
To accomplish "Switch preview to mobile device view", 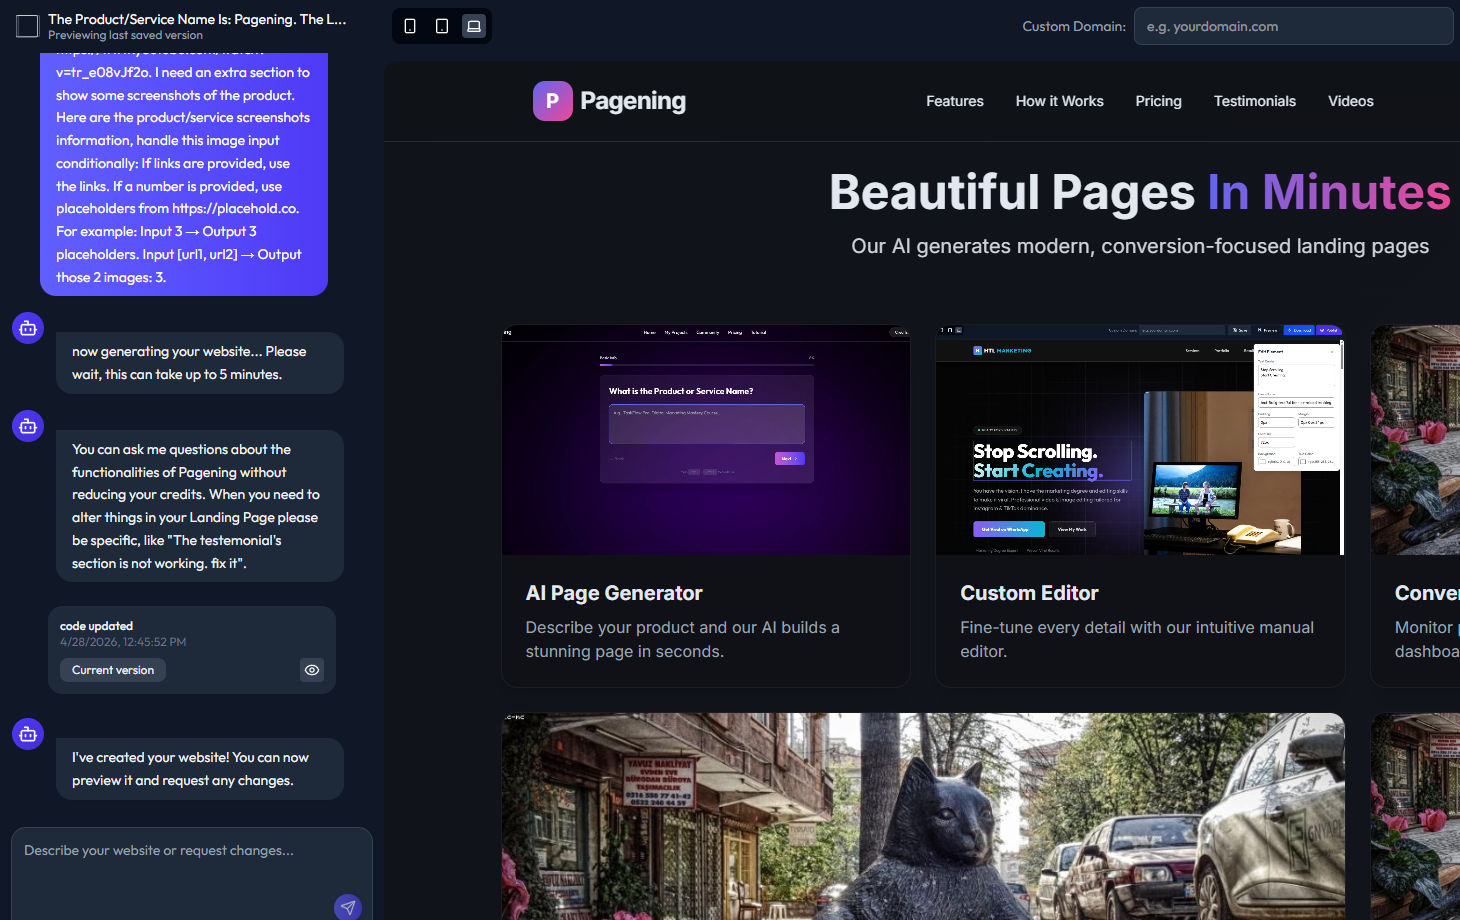I will pos(410,26).
